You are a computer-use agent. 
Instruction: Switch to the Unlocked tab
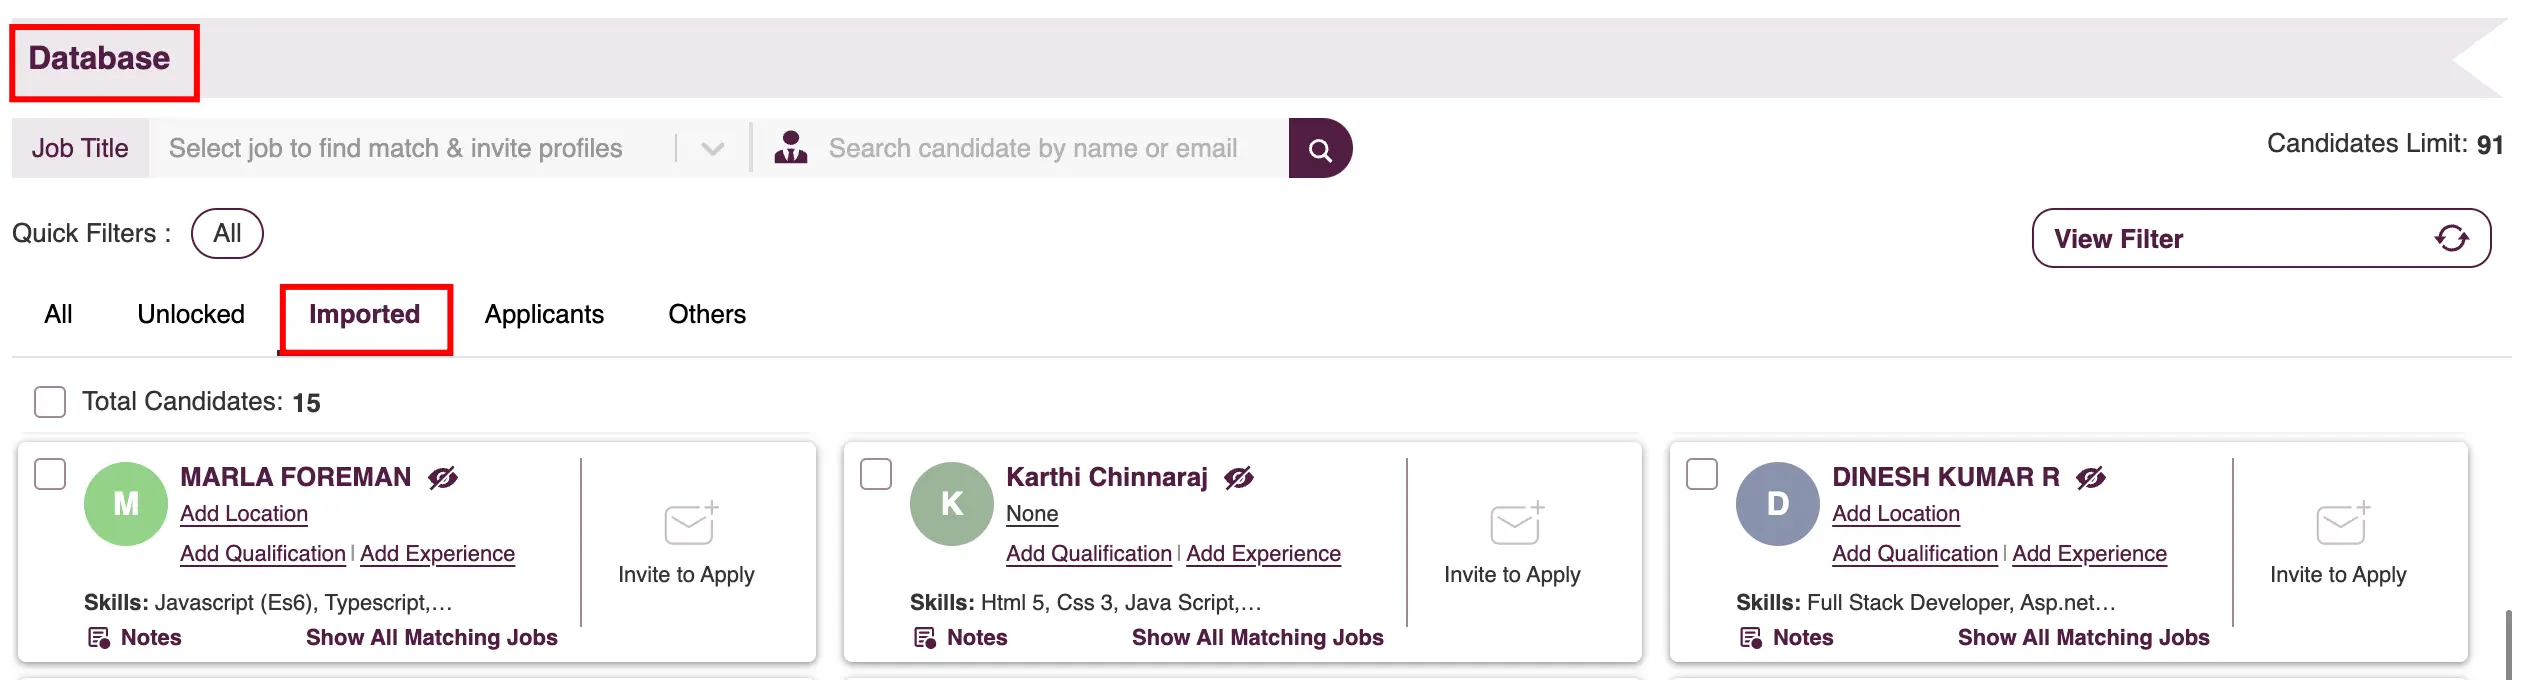[x=191, y=314]
